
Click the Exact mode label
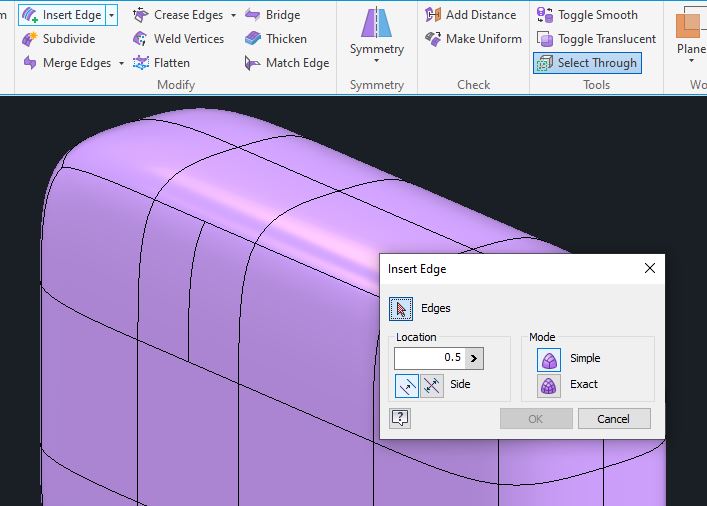583,384
